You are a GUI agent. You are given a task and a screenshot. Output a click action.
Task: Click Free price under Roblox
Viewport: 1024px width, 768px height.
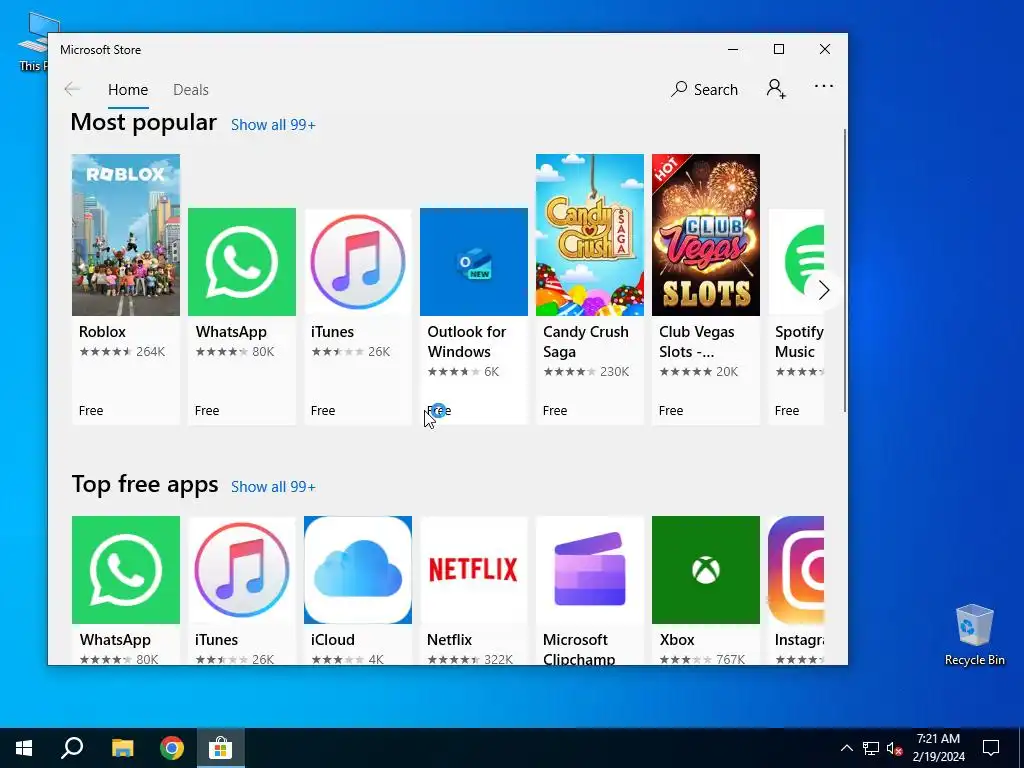click(x=91, y=411)
